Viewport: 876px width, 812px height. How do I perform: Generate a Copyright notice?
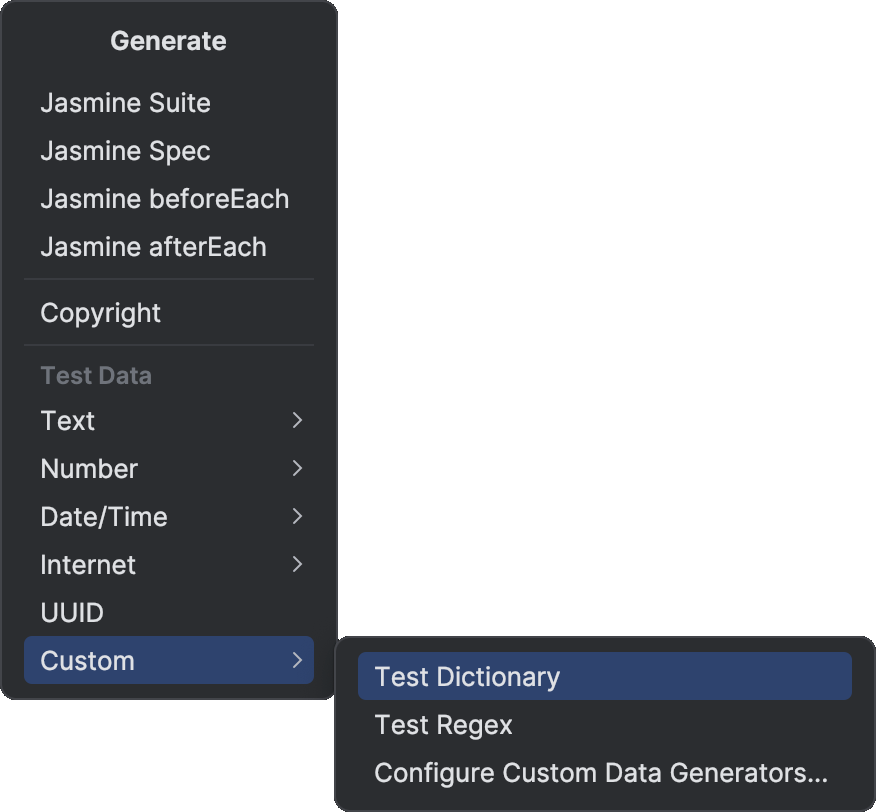tap(100, 312)
